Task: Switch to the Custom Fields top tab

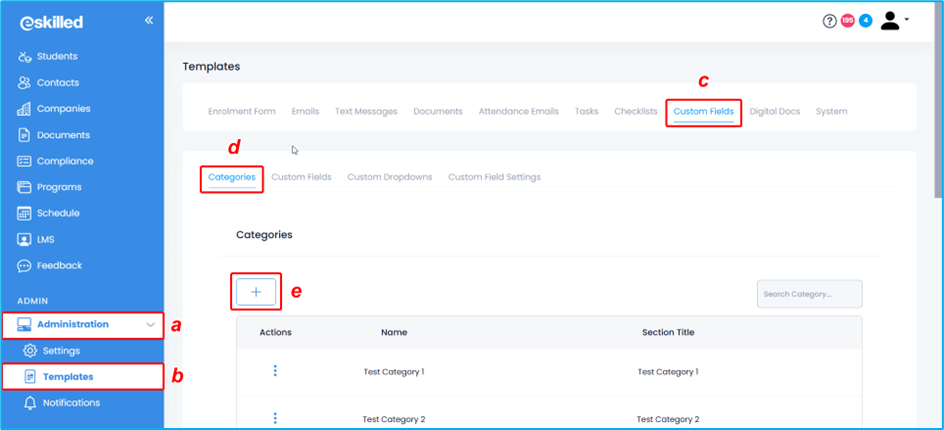Action: (703, 111)
